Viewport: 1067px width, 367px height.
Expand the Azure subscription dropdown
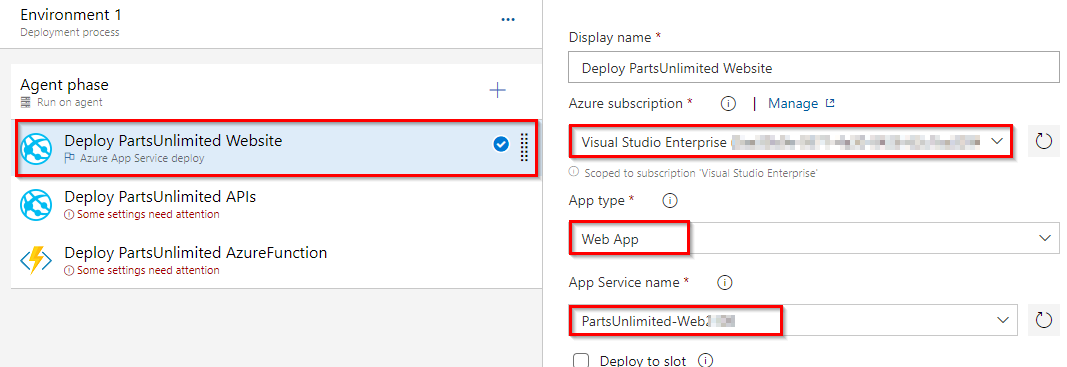pyautogui.click(x=996, y=142)
